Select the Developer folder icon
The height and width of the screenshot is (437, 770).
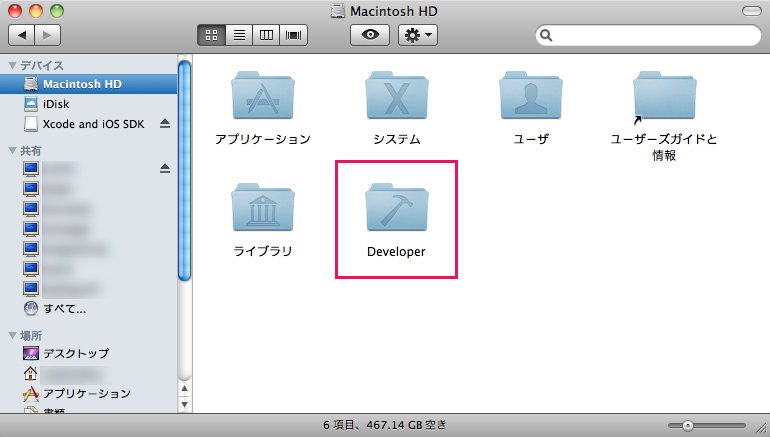pyautogui.click(x=397, y=207)
